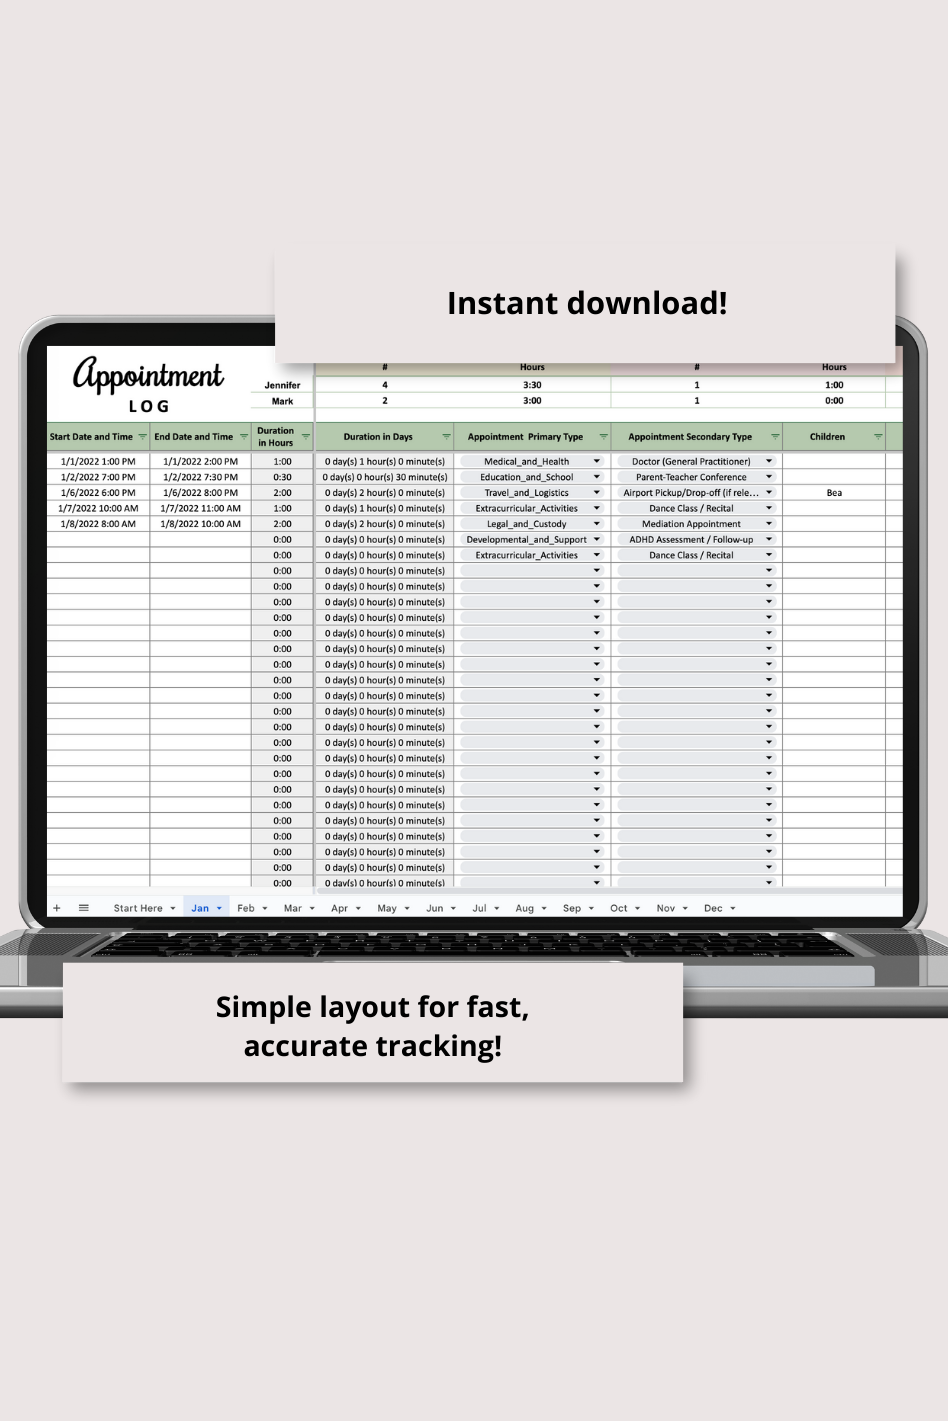Switch to the Feb sheet tab

coord(244,907)
